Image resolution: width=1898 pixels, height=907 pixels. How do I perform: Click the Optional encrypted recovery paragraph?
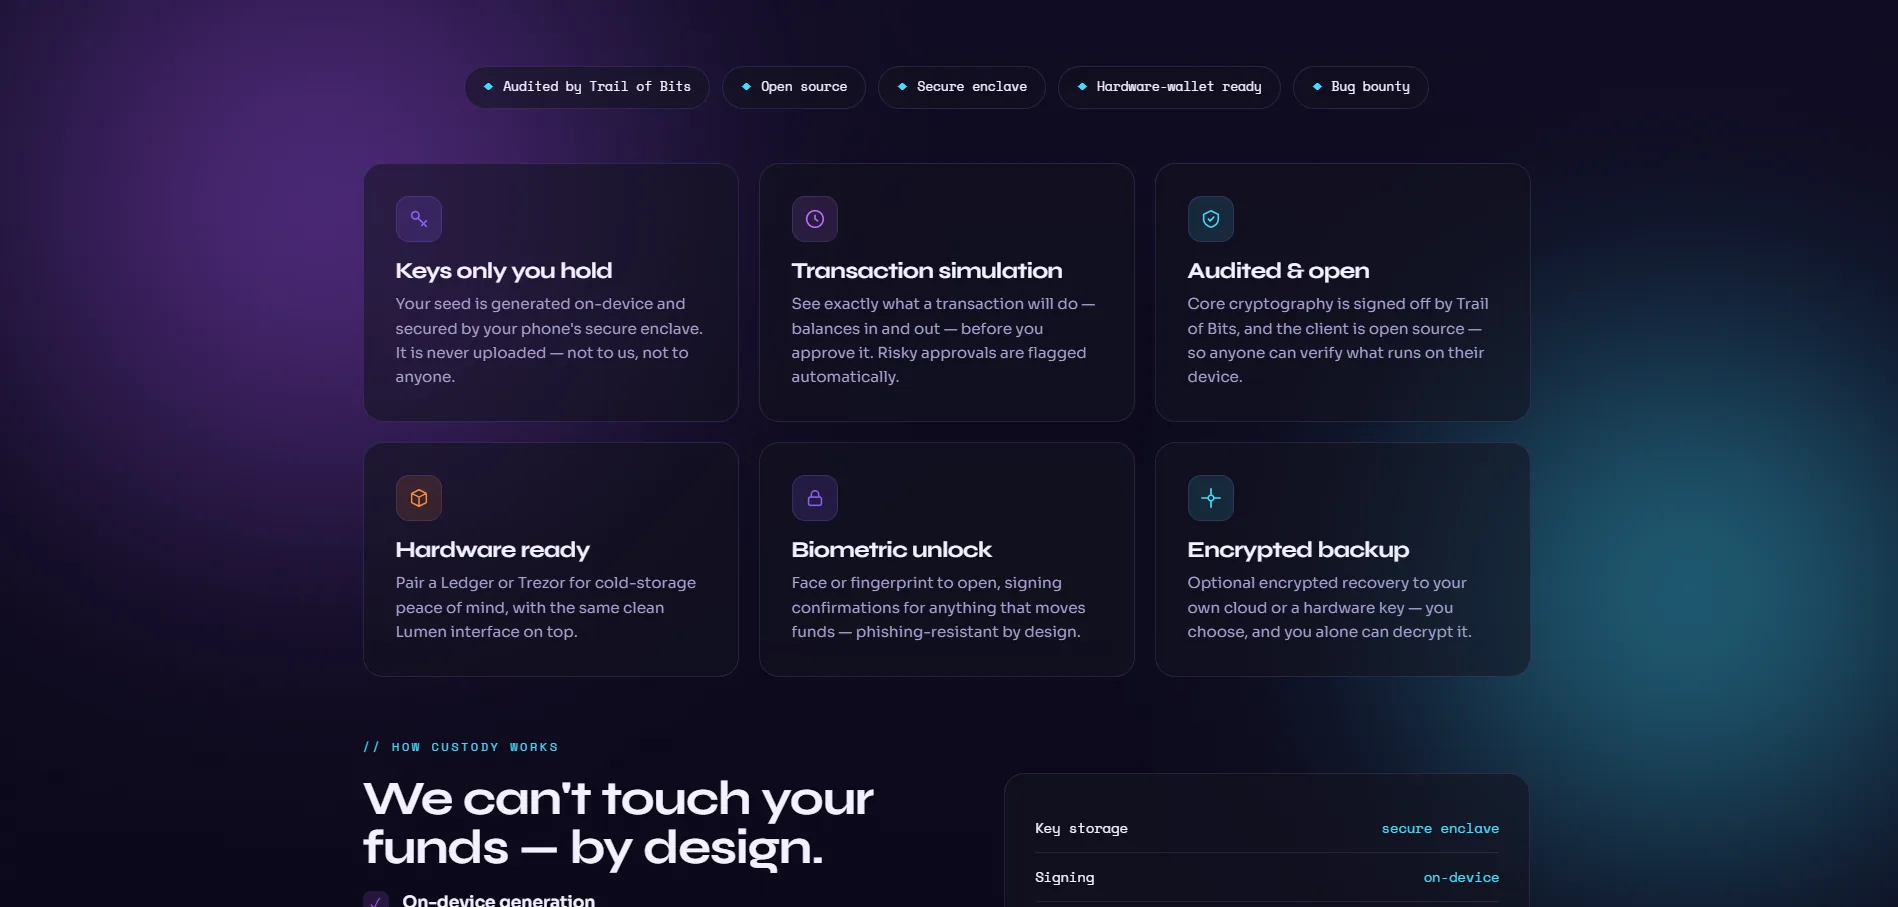click(1329, 607)
